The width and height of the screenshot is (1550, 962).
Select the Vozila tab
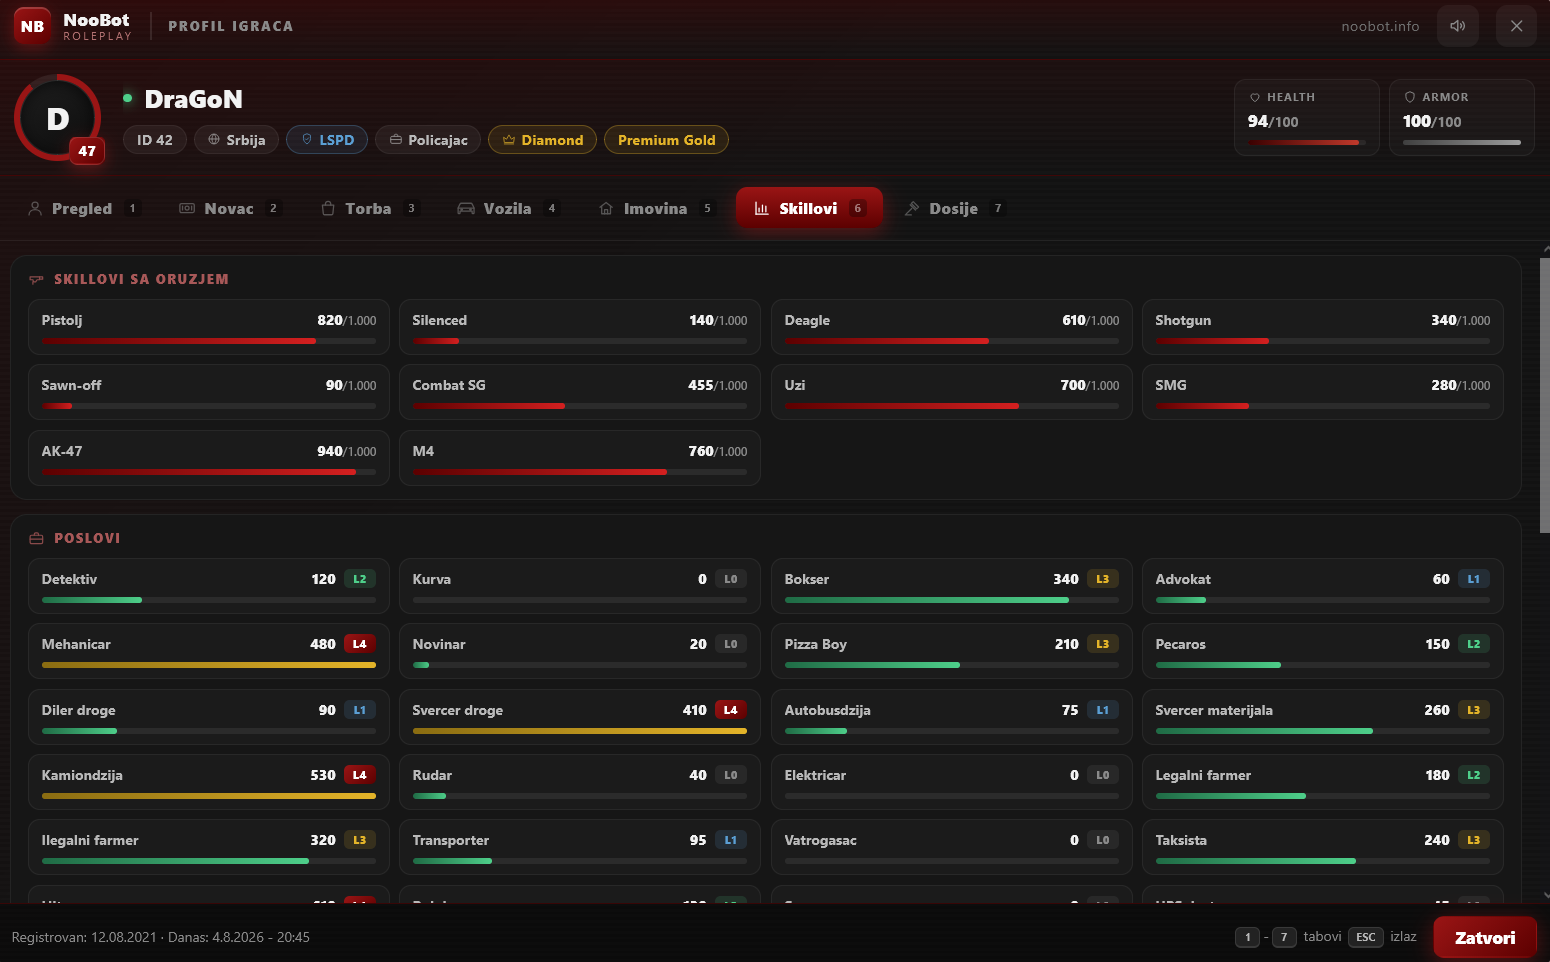point(507,208)
